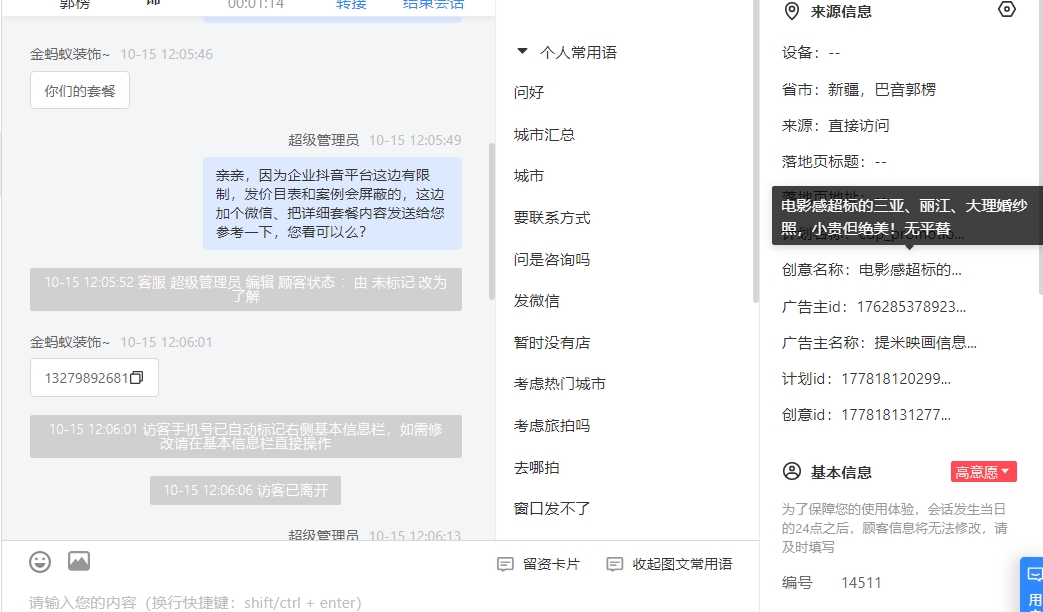Click the 来源 value 直接访问

pos(858,125)
